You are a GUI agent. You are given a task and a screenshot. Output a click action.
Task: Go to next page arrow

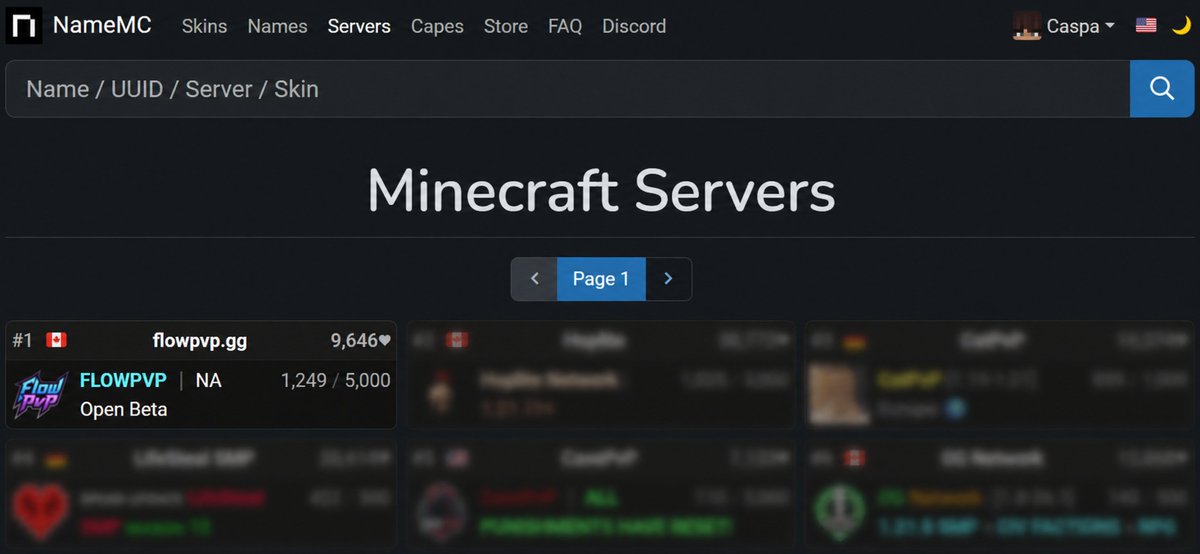click(x=669, y=279)
